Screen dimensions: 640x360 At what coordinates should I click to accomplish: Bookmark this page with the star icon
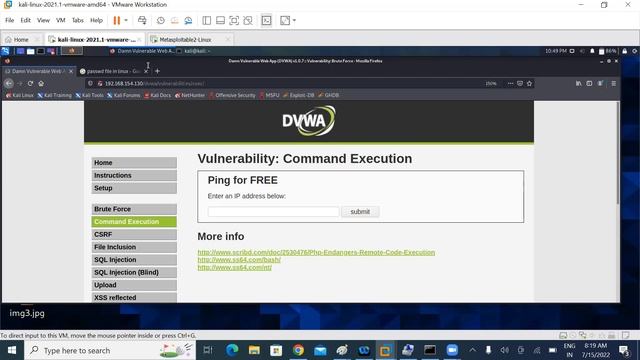point(529,83)
